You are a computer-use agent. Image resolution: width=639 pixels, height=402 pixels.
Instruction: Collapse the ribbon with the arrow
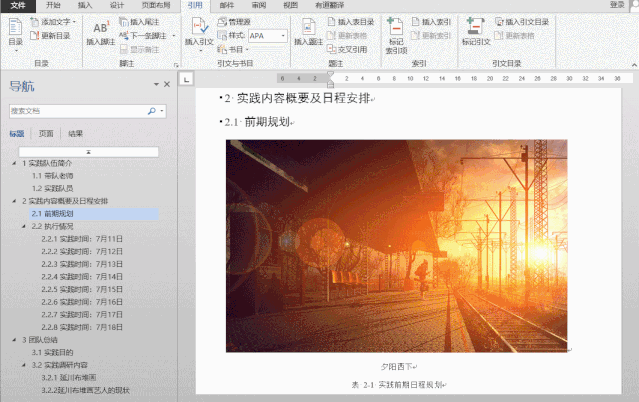coord(634,65)
